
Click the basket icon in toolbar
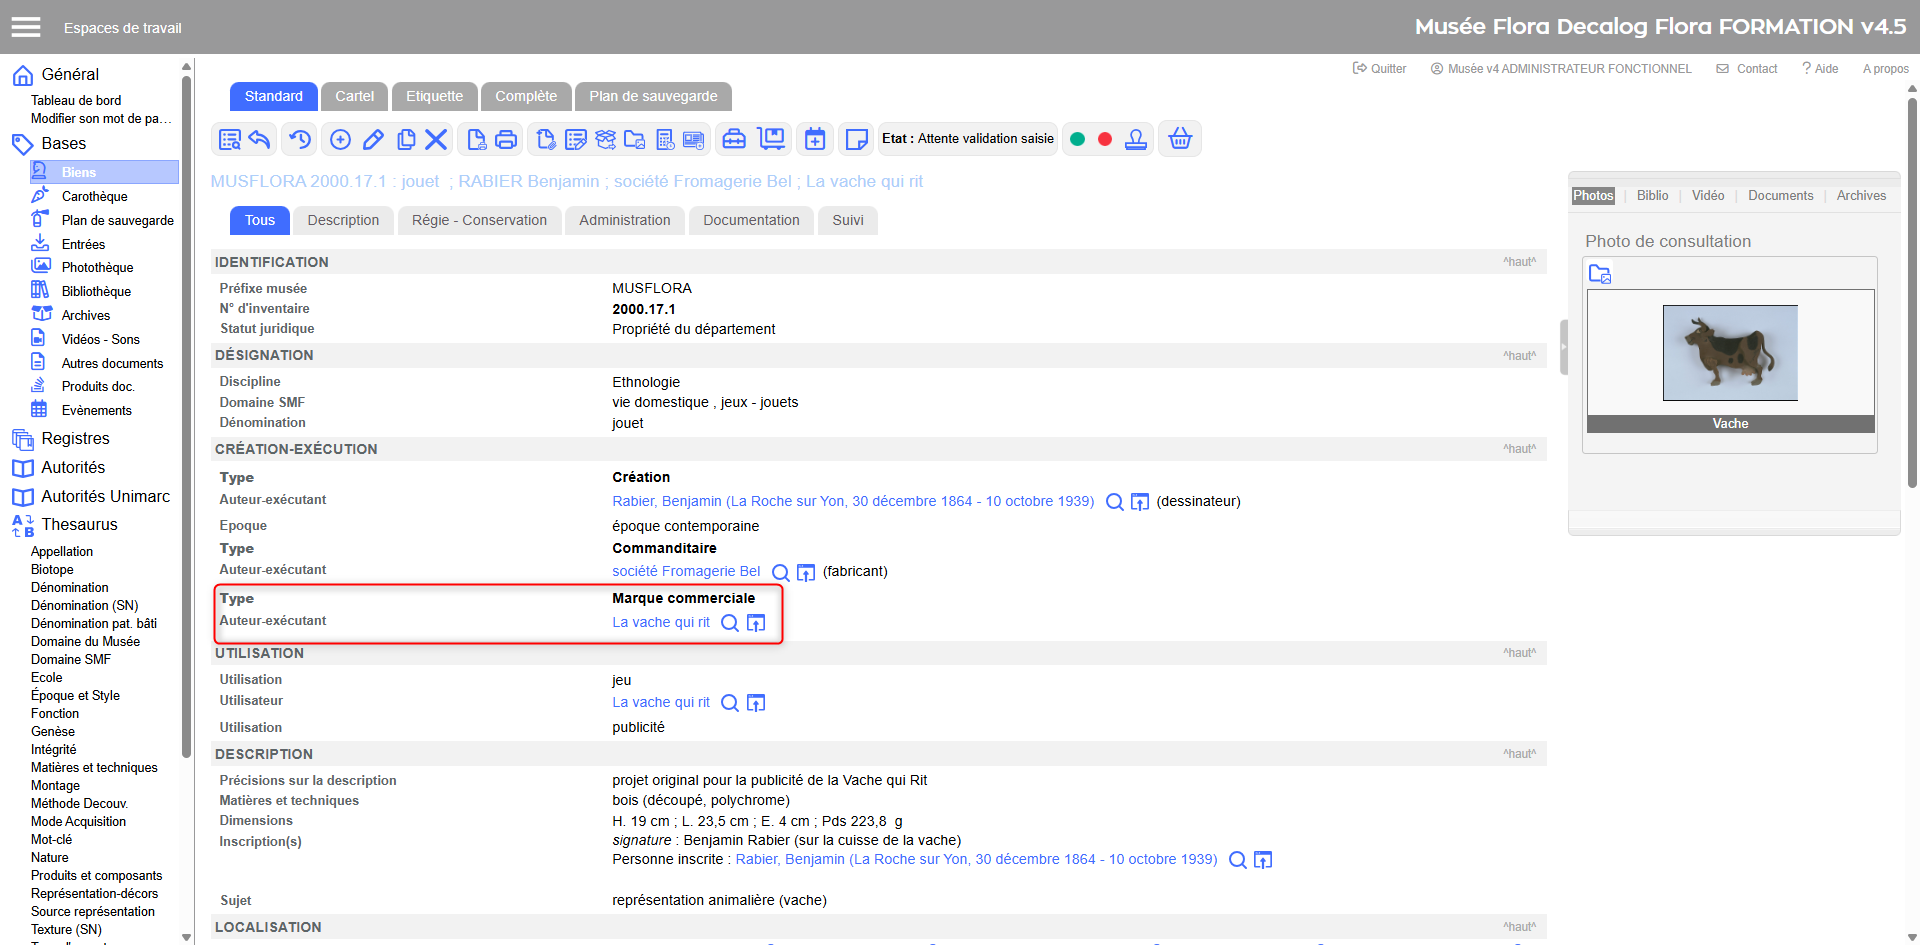point(1180,139)
